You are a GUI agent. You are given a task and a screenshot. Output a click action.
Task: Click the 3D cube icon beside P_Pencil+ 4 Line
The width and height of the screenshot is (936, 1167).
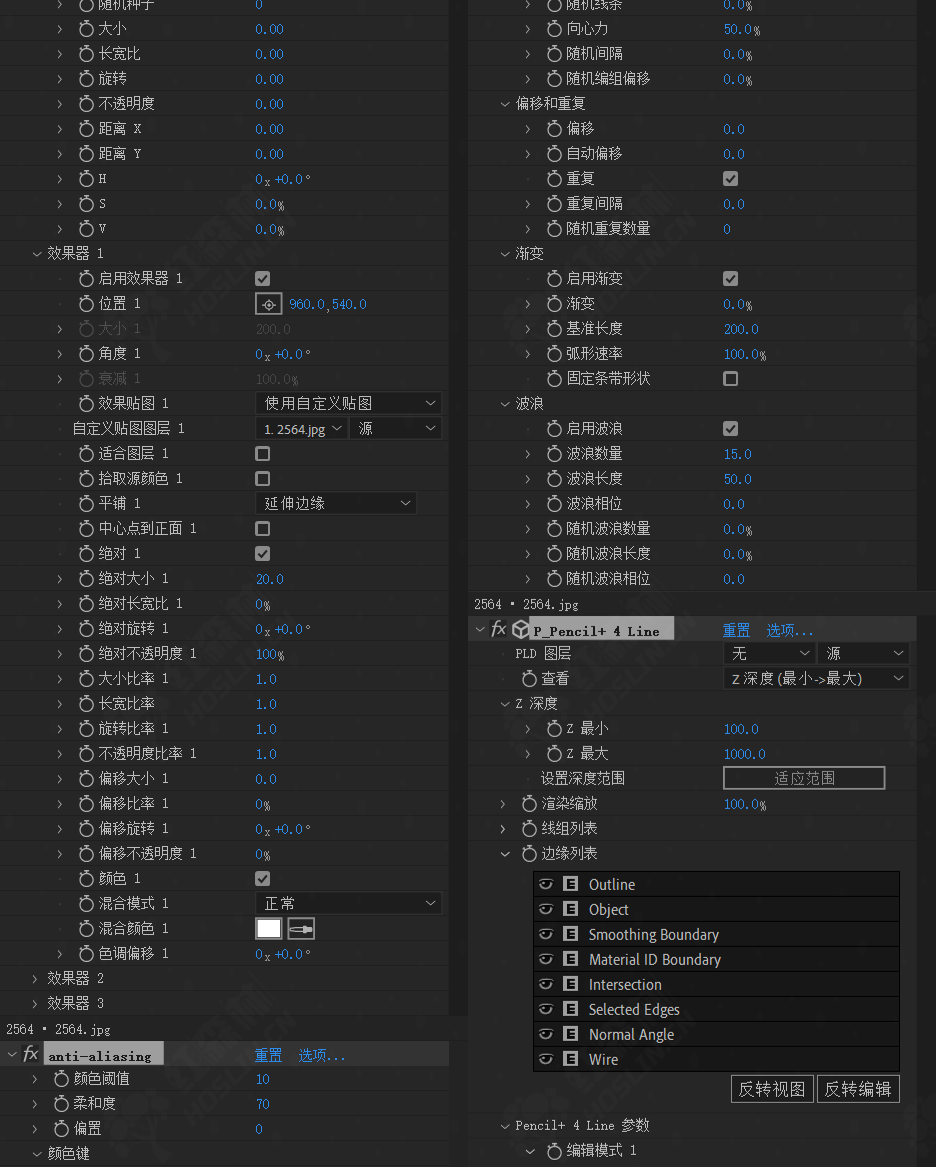(x=521, y=630)
